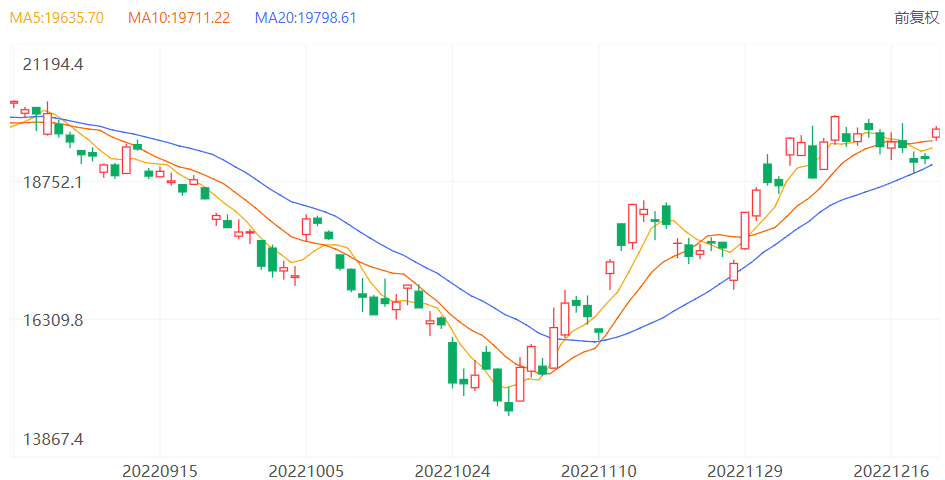The width and height of the screenshot is (945, 480).
Task: Click the 20220915 date label
Action: point(160,471)
